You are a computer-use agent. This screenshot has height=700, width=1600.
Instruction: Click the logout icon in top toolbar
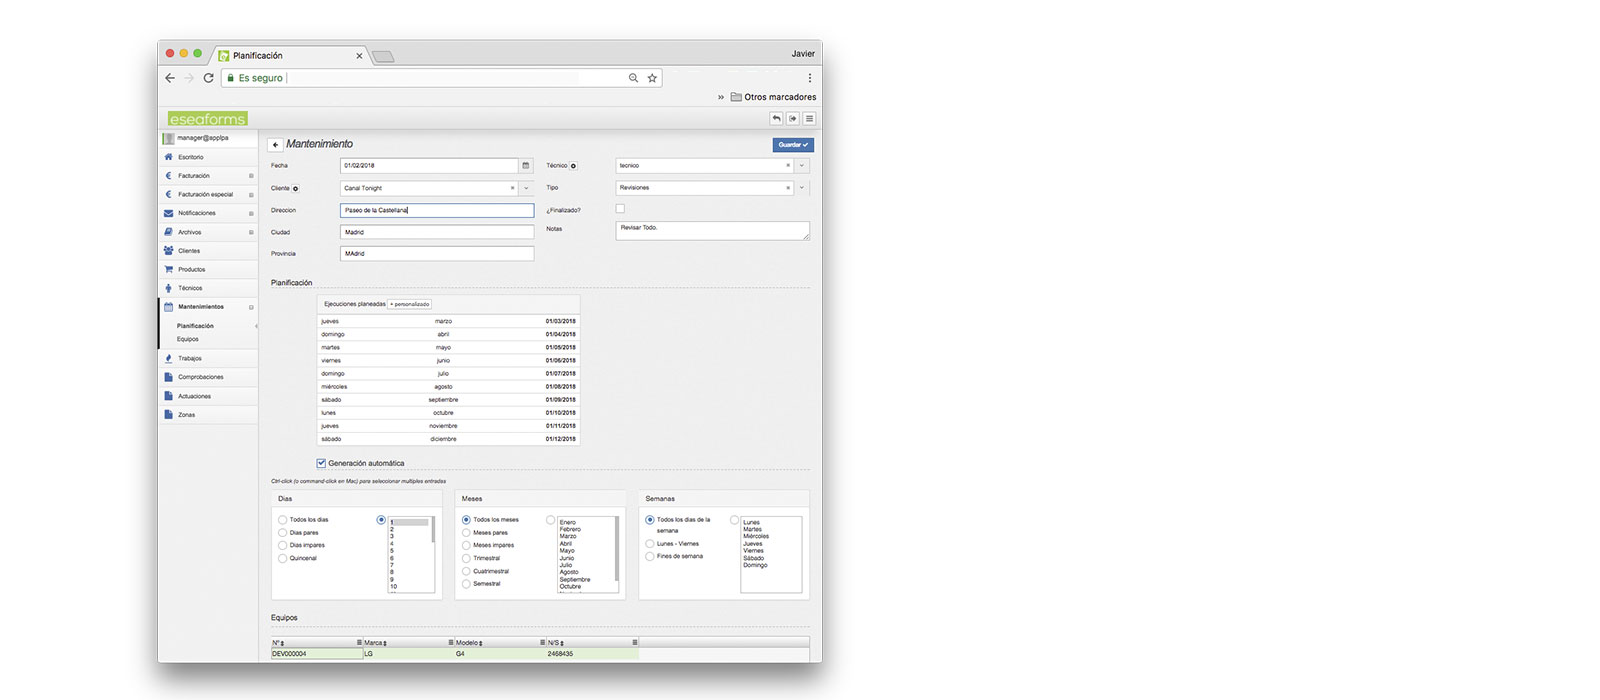pos(793,119)
